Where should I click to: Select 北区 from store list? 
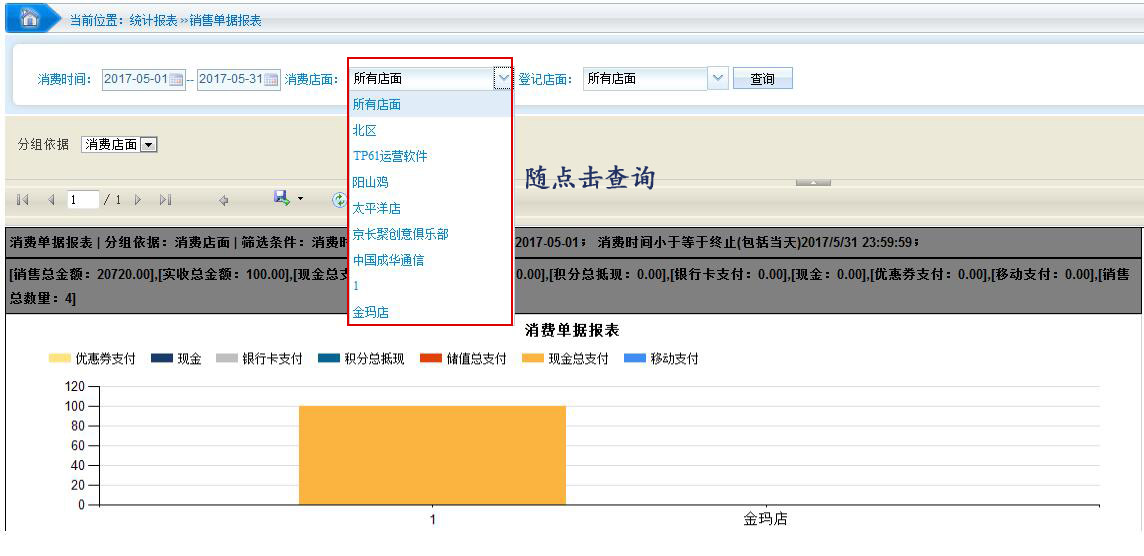(x=364, y=130)
